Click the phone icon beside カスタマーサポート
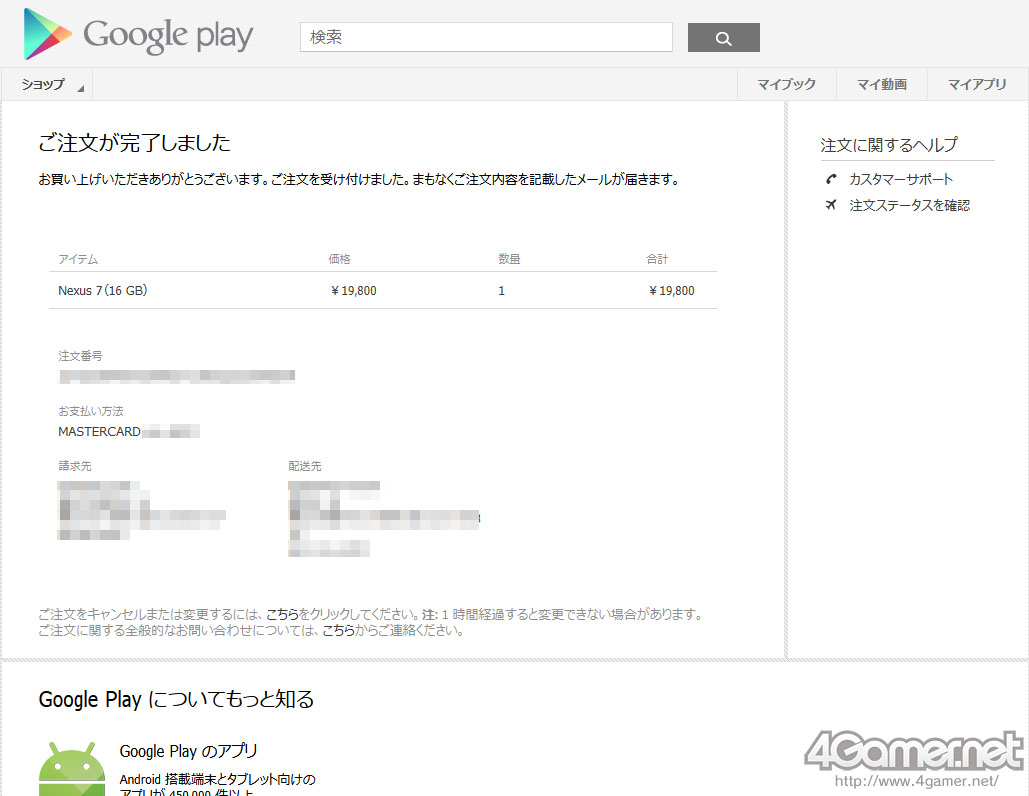1029x796 pixels. pos(831,179)
